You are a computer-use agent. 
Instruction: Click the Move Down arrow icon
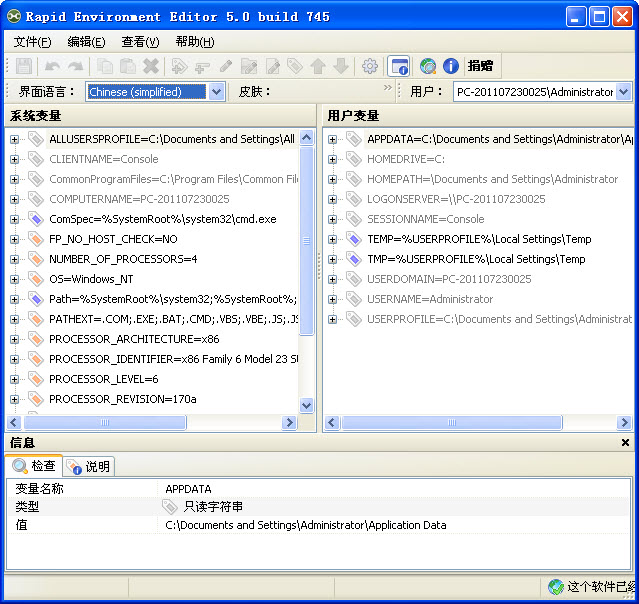point(341,66)
